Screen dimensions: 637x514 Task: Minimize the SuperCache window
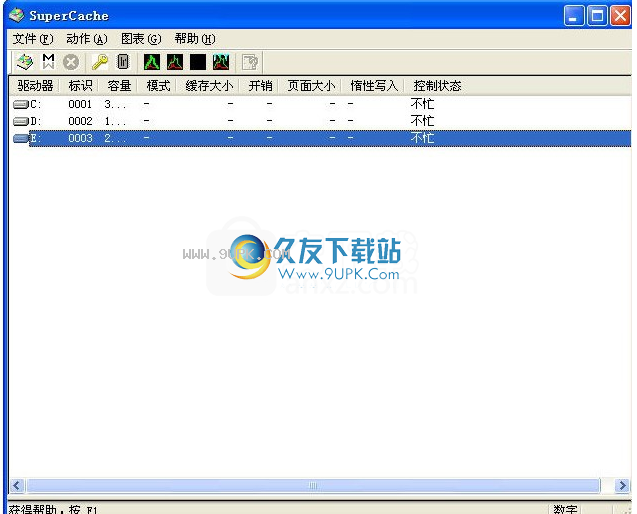[x=574, y=16]
